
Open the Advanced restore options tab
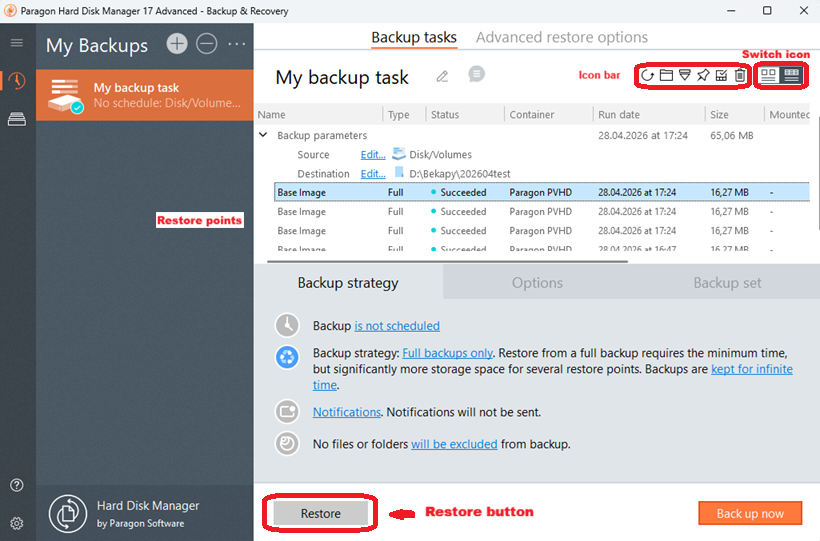point(562,37)
